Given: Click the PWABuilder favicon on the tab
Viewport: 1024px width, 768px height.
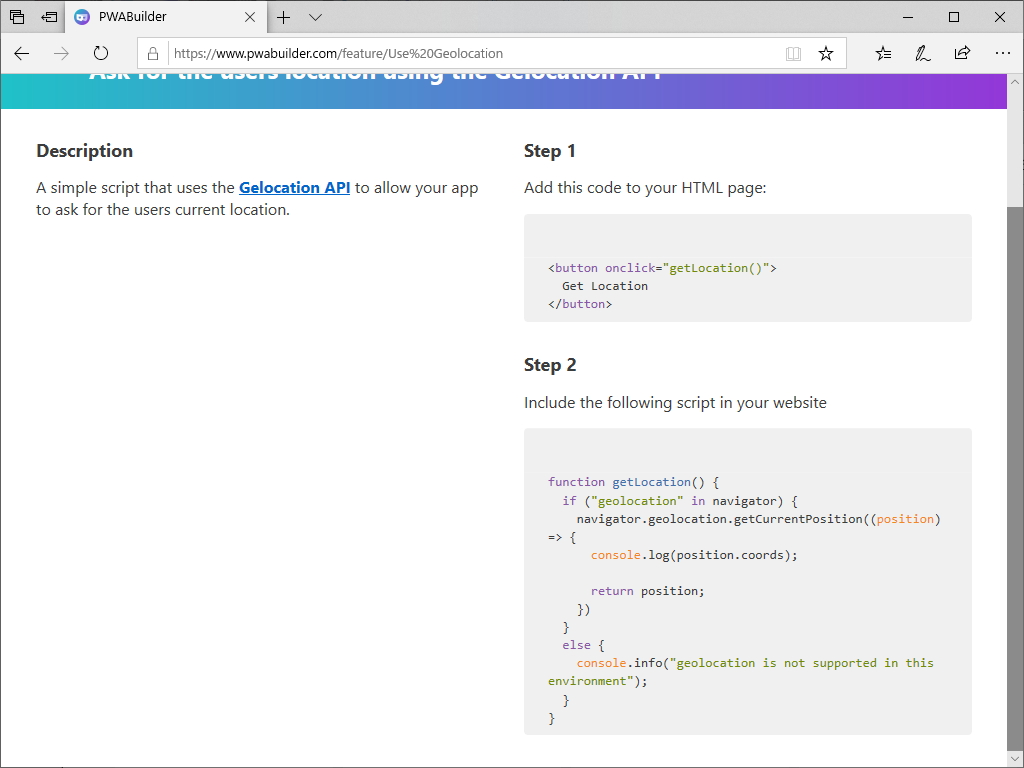Looking at the screenshot, I should click(81, 17).
